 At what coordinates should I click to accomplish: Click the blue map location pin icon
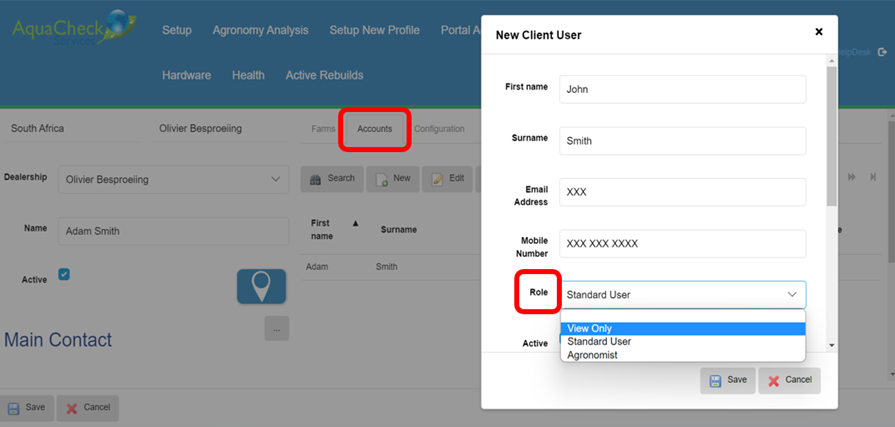pyautogui.click(x=261, y=286)
